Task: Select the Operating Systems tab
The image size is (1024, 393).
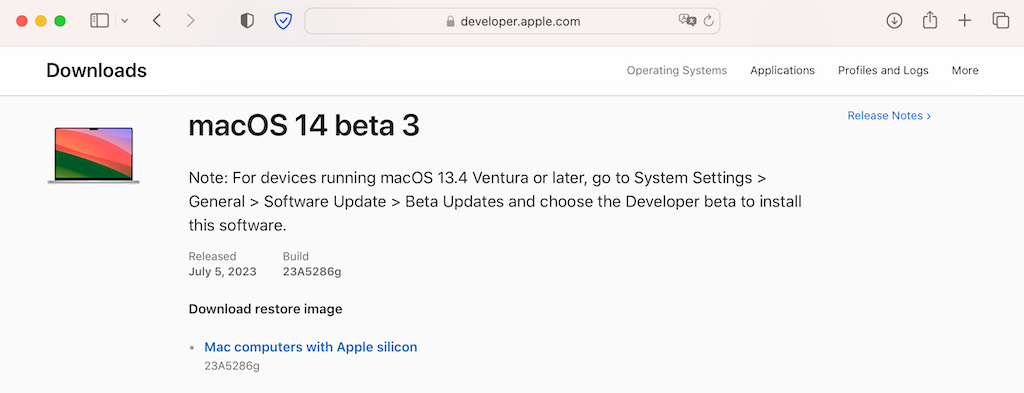Action: click(x=677, y=71)
